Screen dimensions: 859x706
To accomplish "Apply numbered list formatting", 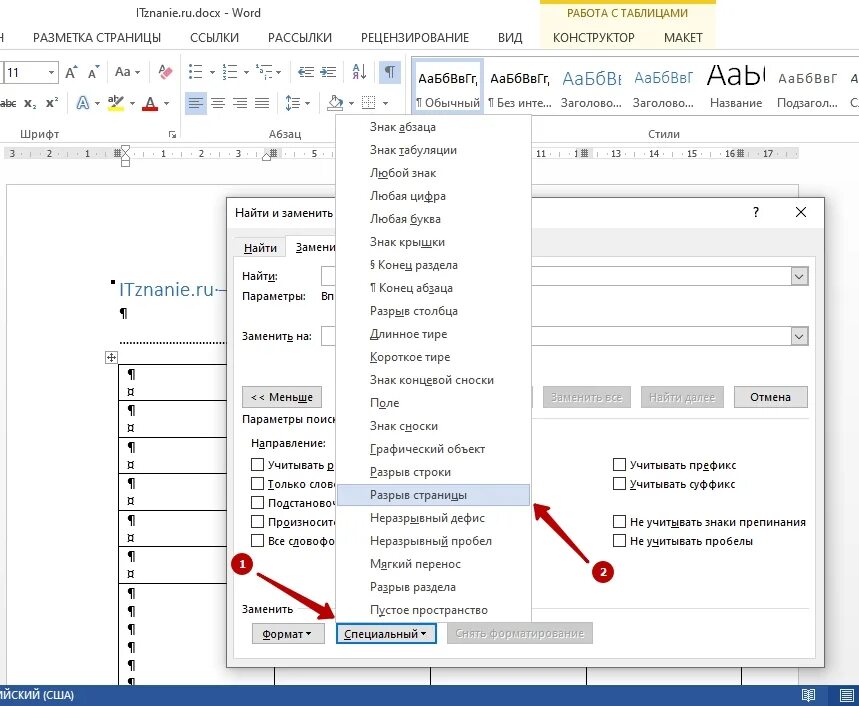I will 230,72.
